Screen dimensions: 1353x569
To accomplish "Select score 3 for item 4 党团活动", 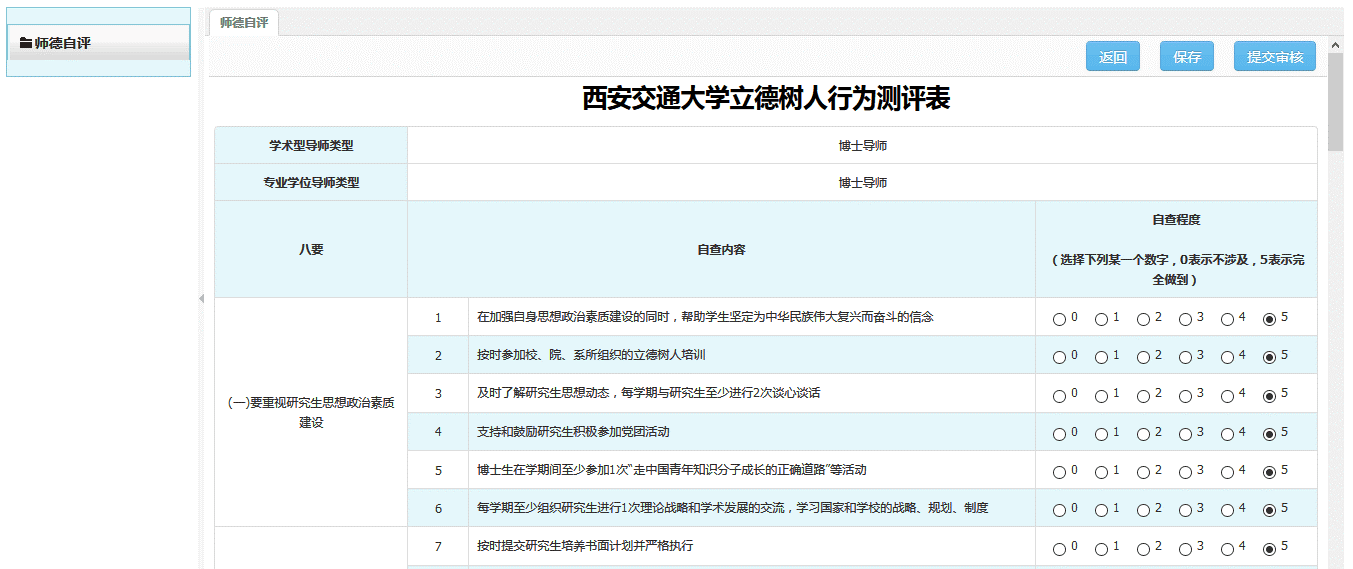I will [x=1185, y=435].
